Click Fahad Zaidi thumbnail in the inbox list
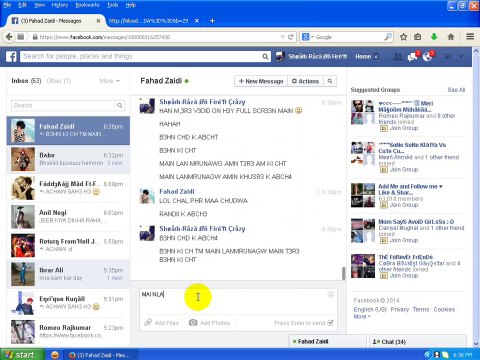 coord(23,131)
